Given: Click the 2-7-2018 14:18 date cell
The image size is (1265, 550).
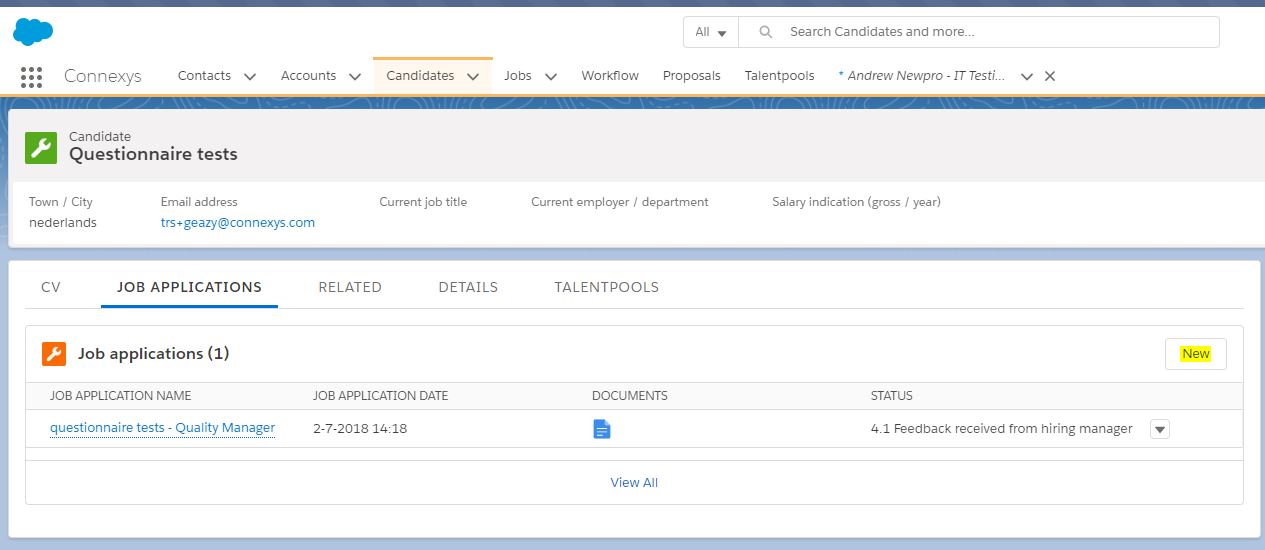Looking at the screenshot, I should click(360, 429).
